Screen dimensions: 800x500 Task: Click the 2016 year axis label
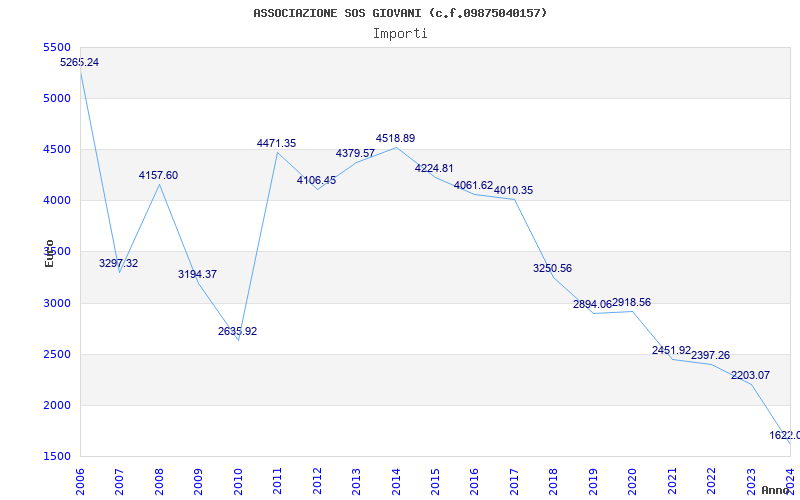[474, 482]
